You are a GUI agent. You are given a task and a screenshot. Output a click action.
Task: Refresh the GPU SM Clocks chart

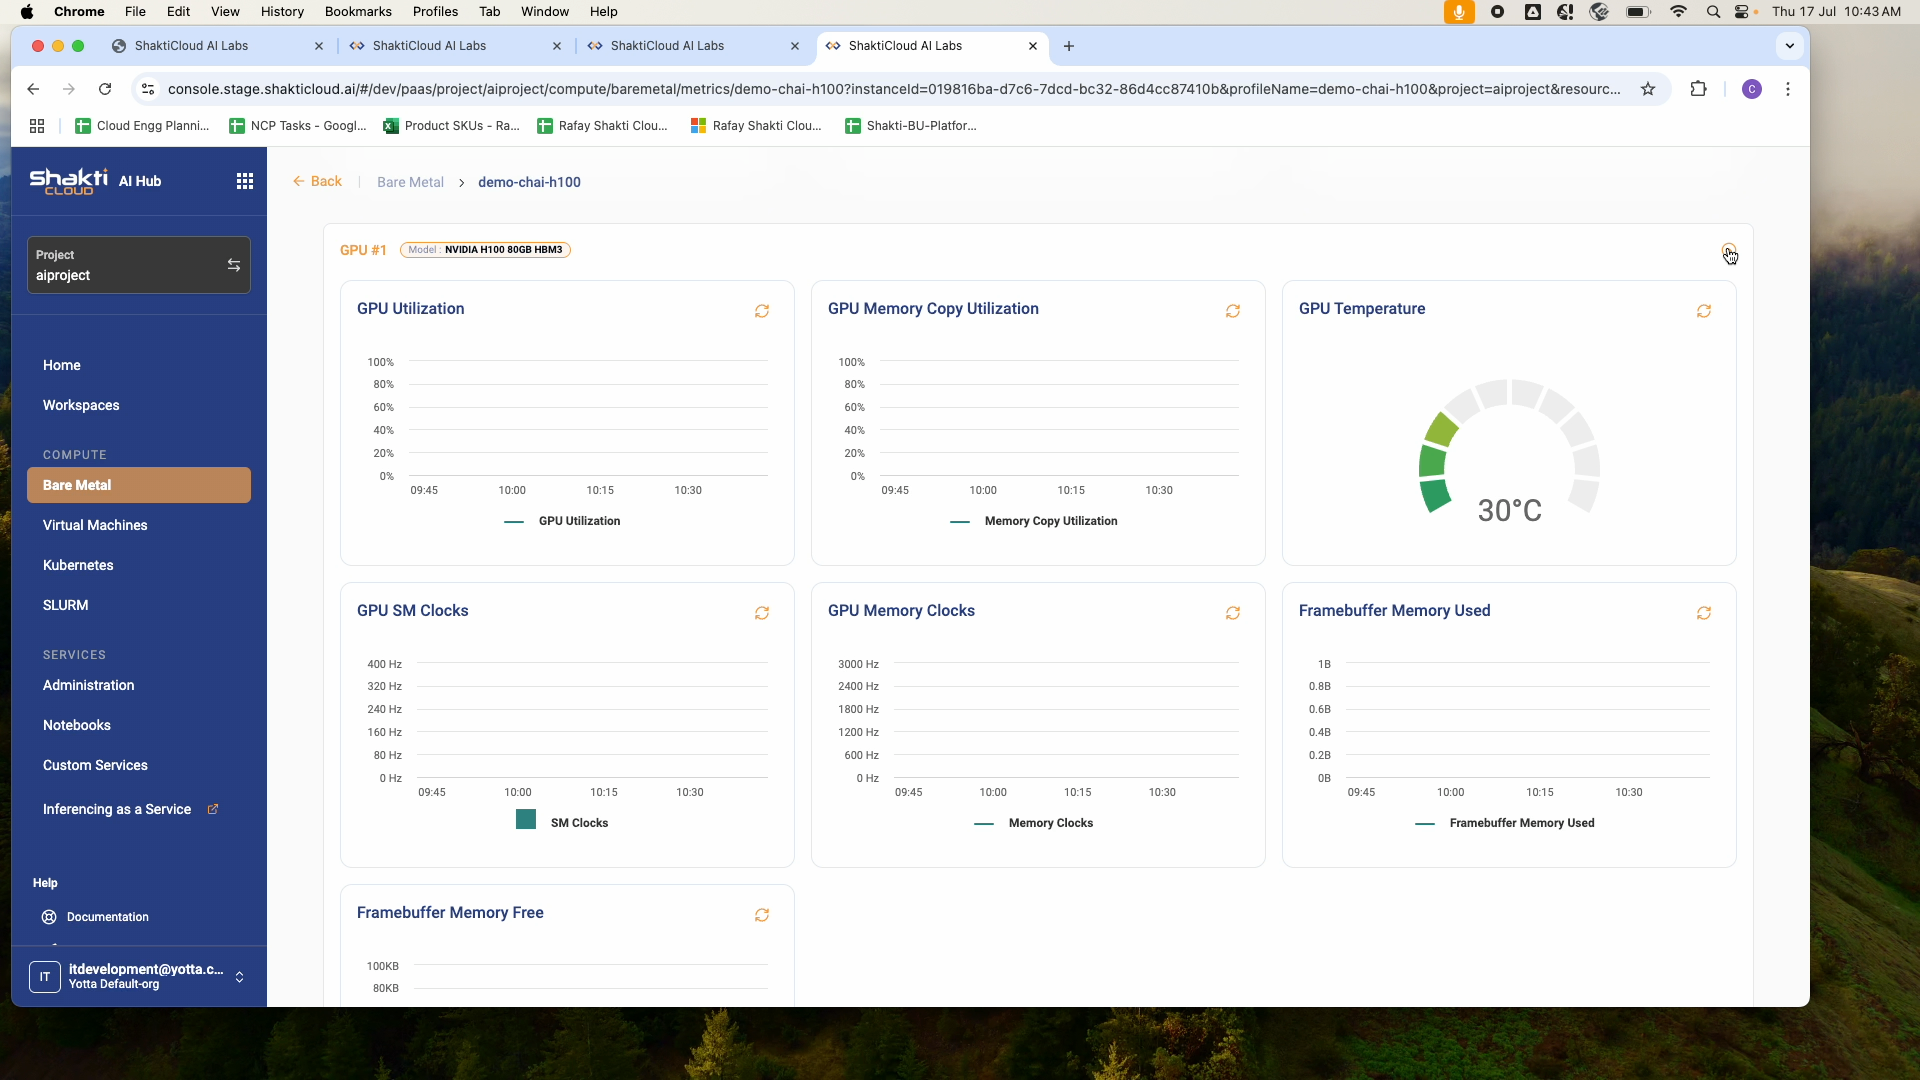pyautogui.click(x=762, y=613)
